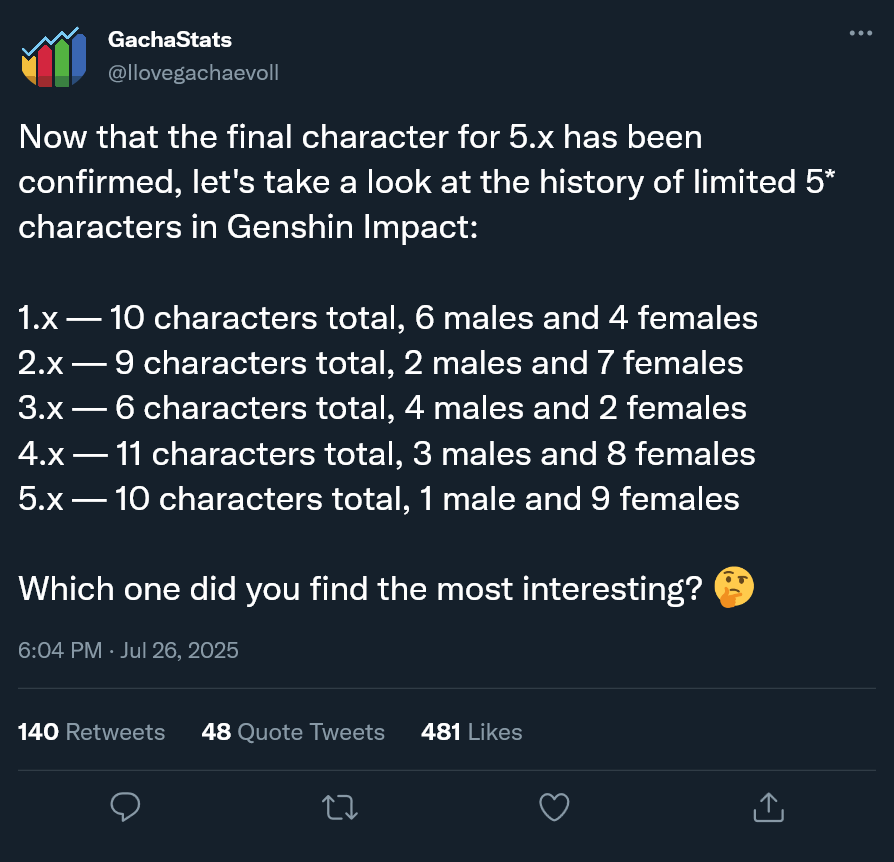This screenshot has width=894, height=862.
Task: Click the GachaStats bar chart avatar
Action: point(50,57)
